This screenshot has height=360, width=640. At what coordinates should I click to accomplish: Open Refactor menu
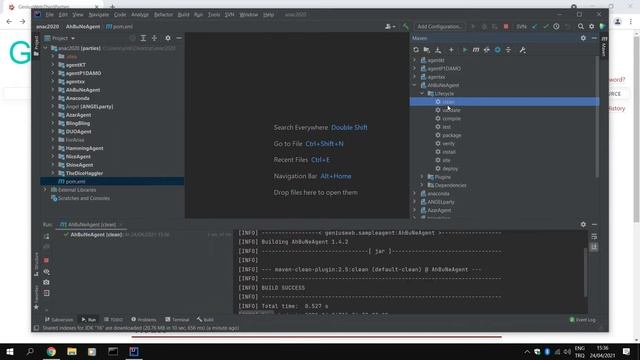pos(163,15)
